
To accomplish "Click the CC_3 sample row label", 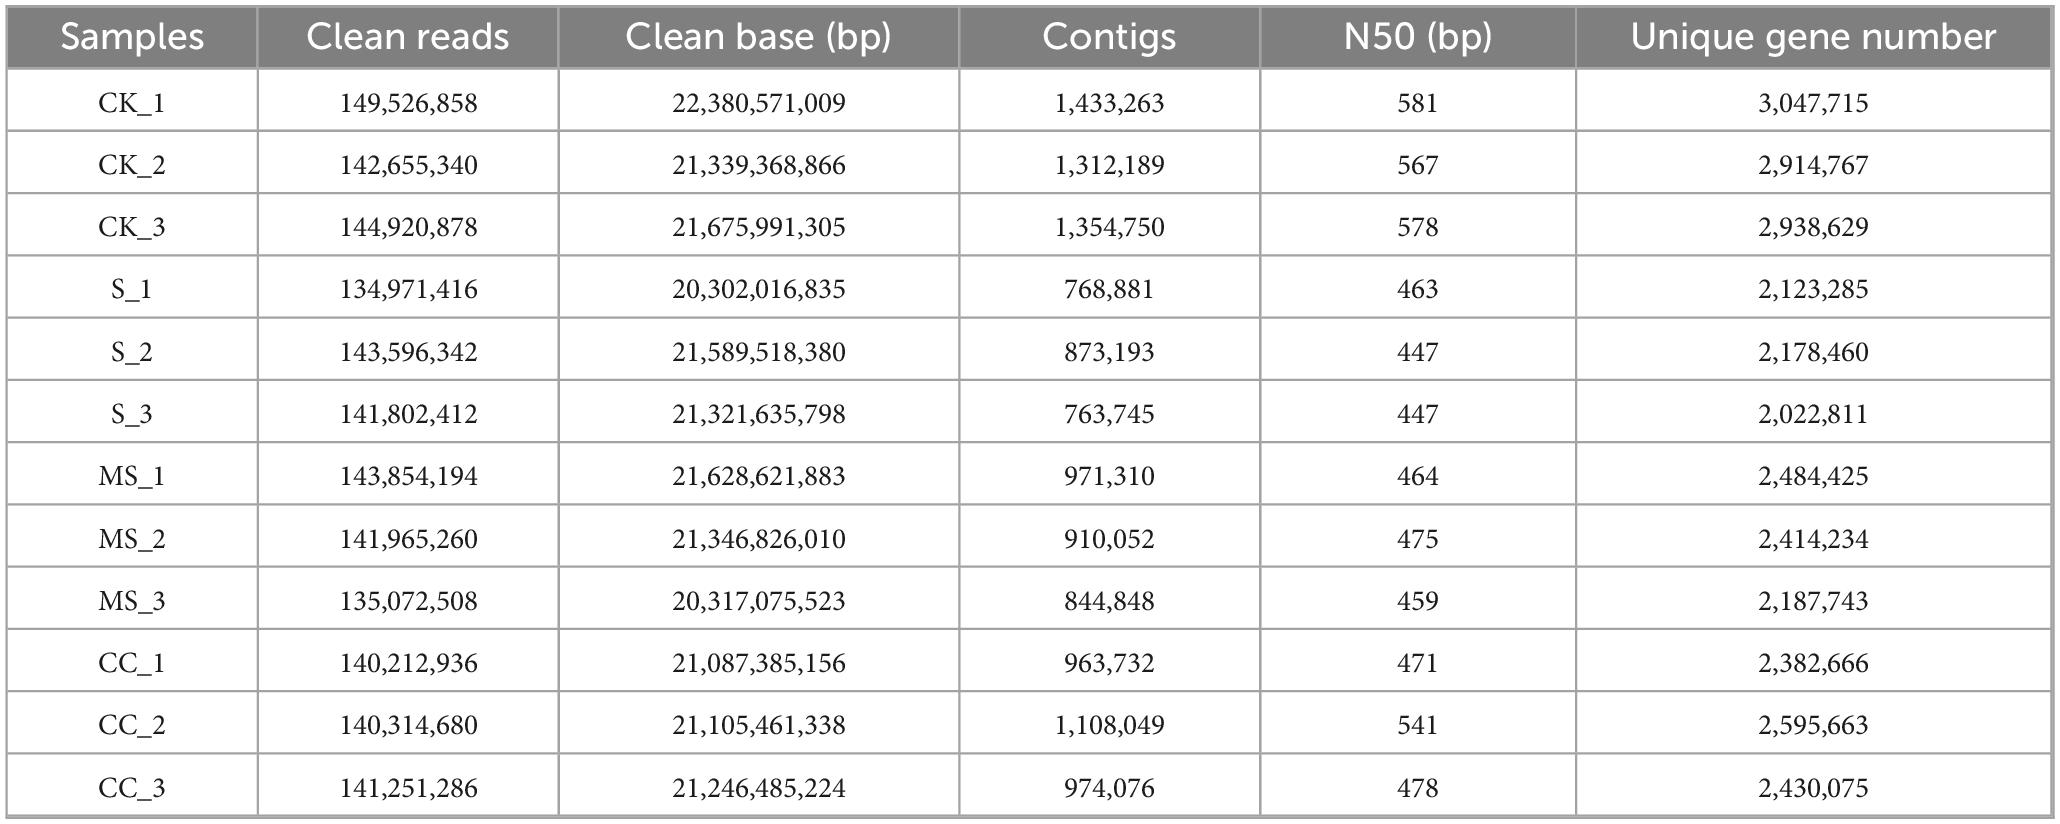I will pos(132,788).
